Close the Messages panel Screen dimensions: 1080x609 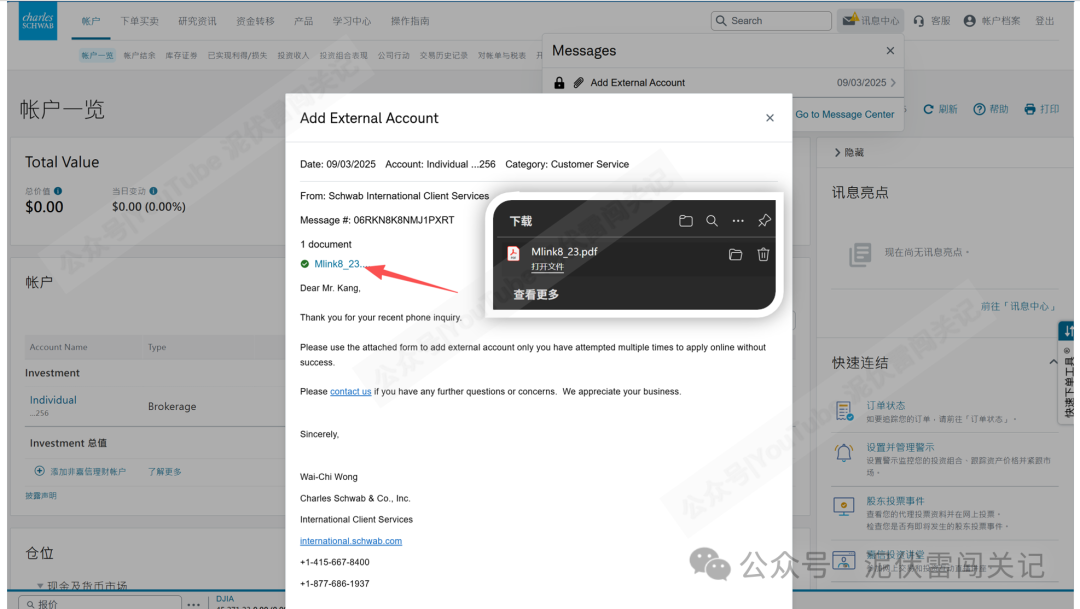point(890,50)
